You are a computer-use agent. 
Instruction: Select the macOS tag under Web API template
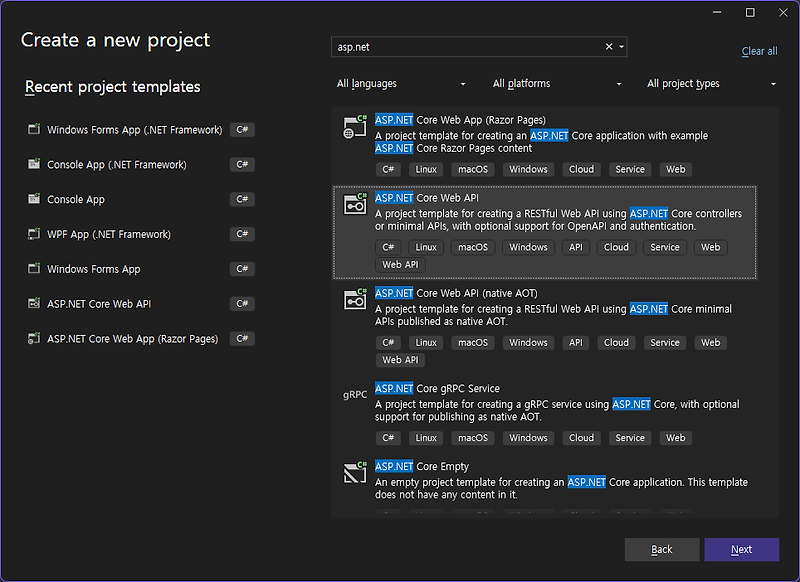[x=472, y=247]
